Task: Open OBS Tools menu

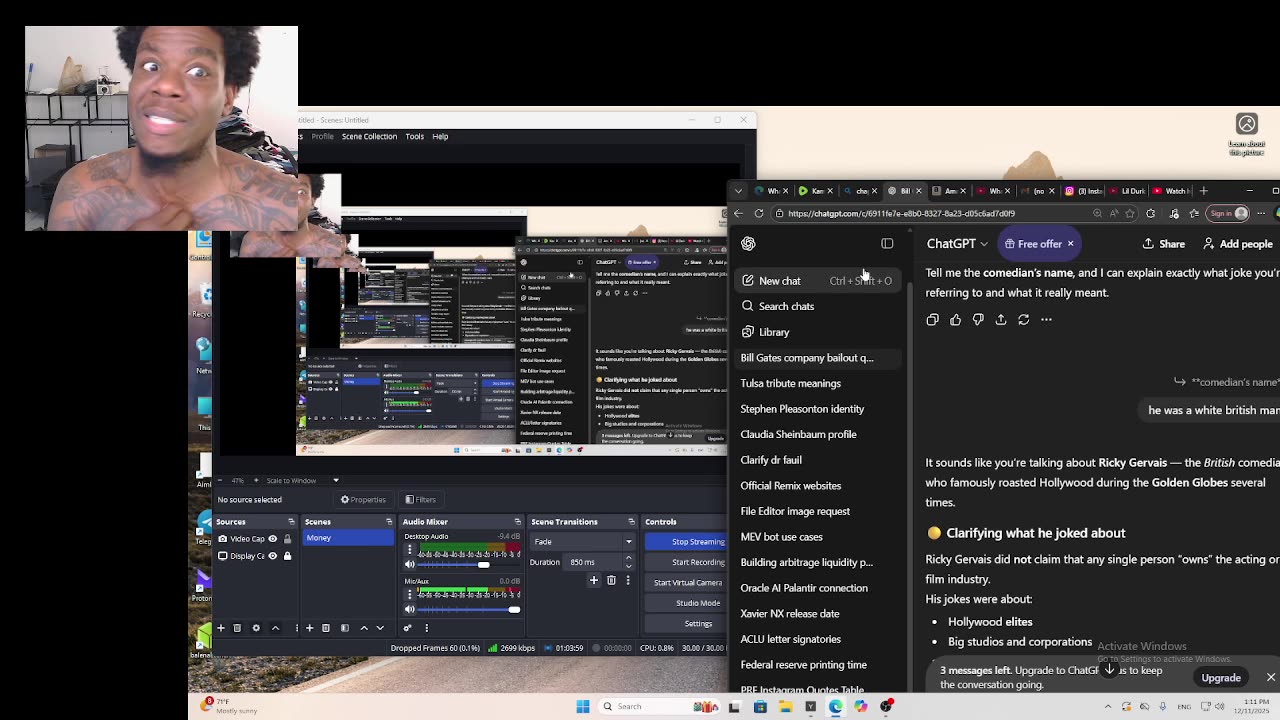Action: coord(414,136)
